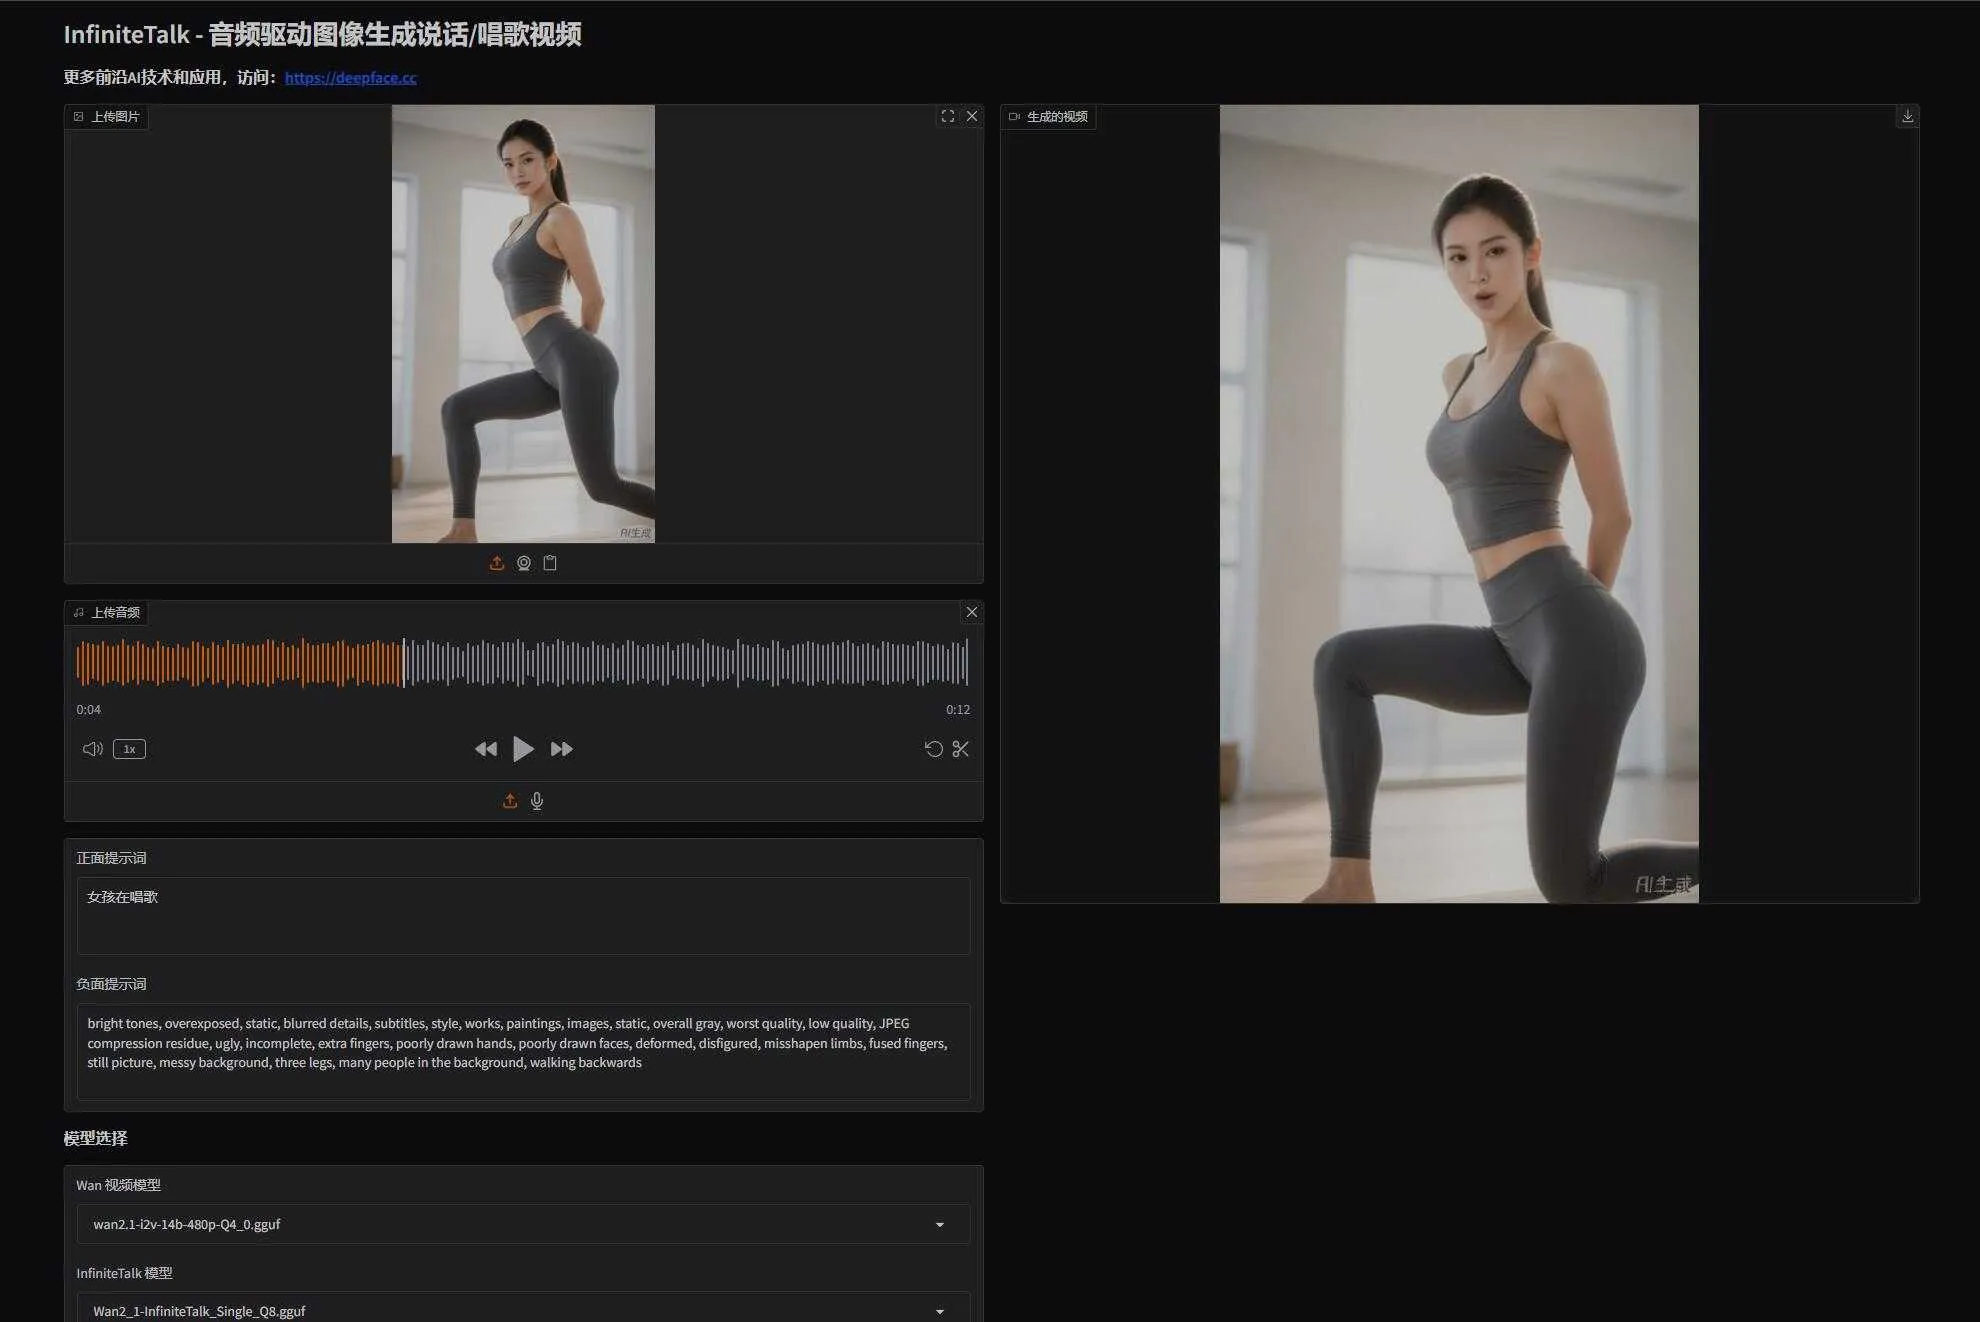Remove the uploaded image with the X
This screenshot has width=1980, height=1322.
coord(971,116)
